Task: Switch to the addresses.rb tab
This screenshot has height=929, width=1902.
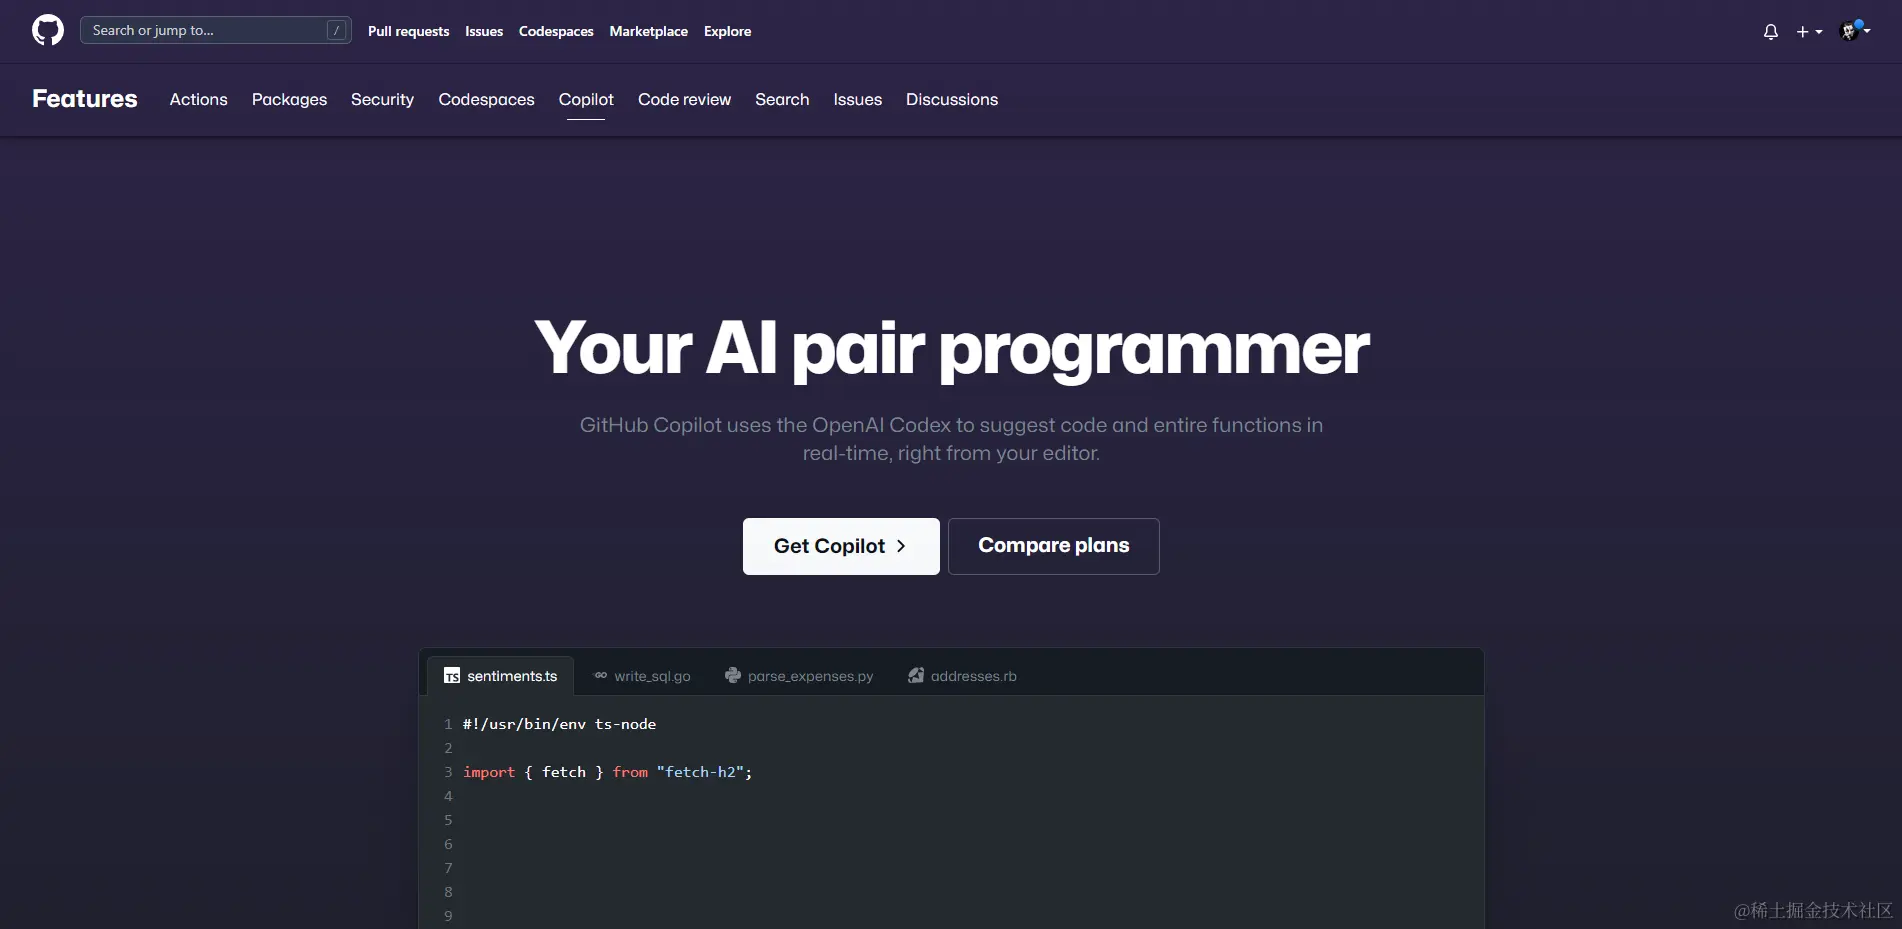Action: coord(962,676)
